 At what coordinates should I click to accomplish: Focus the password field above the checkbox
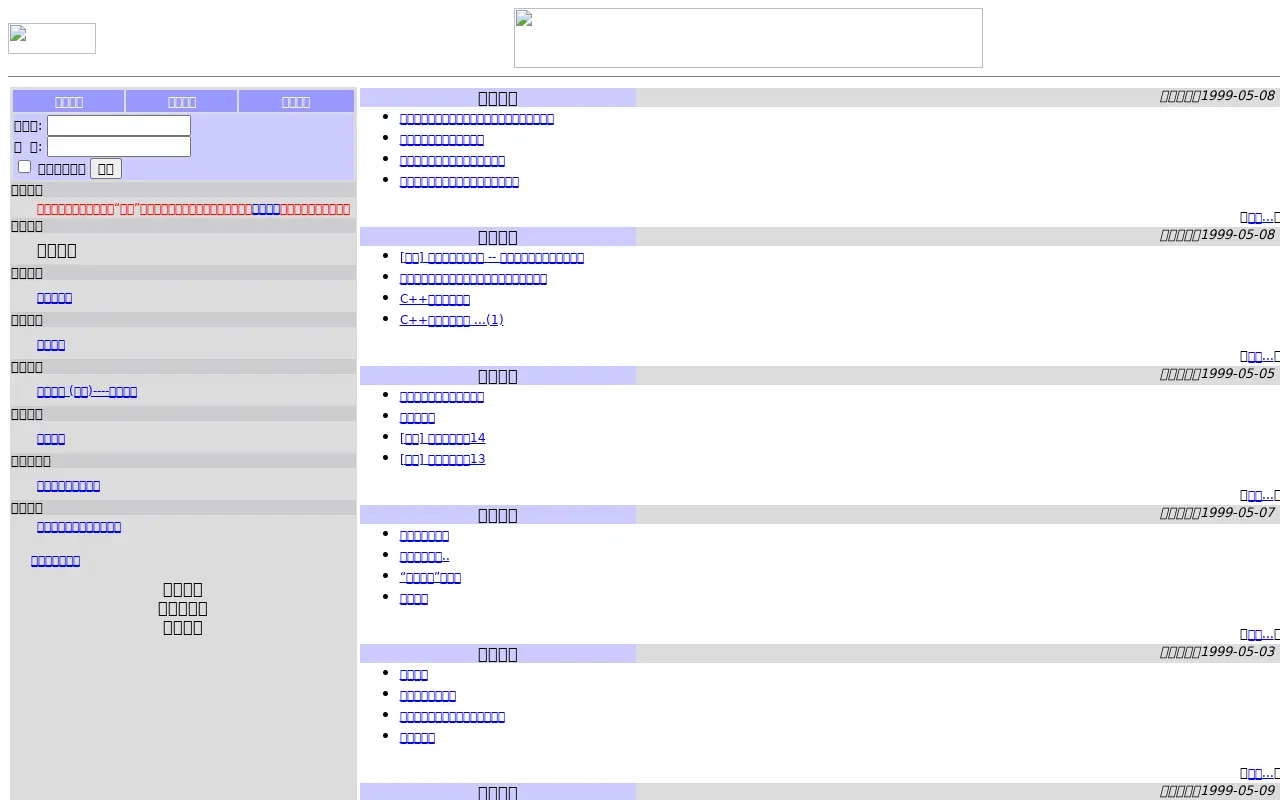pyautogui.click(x=119, y=147)
